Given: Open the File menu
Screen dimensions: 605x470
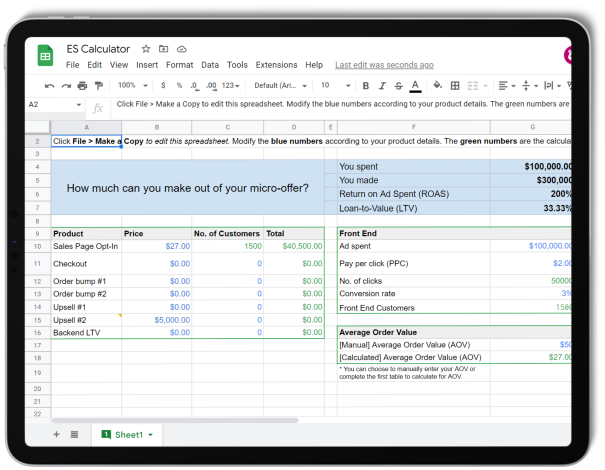Looking at the screenshot, I should (x=72, y=65).
